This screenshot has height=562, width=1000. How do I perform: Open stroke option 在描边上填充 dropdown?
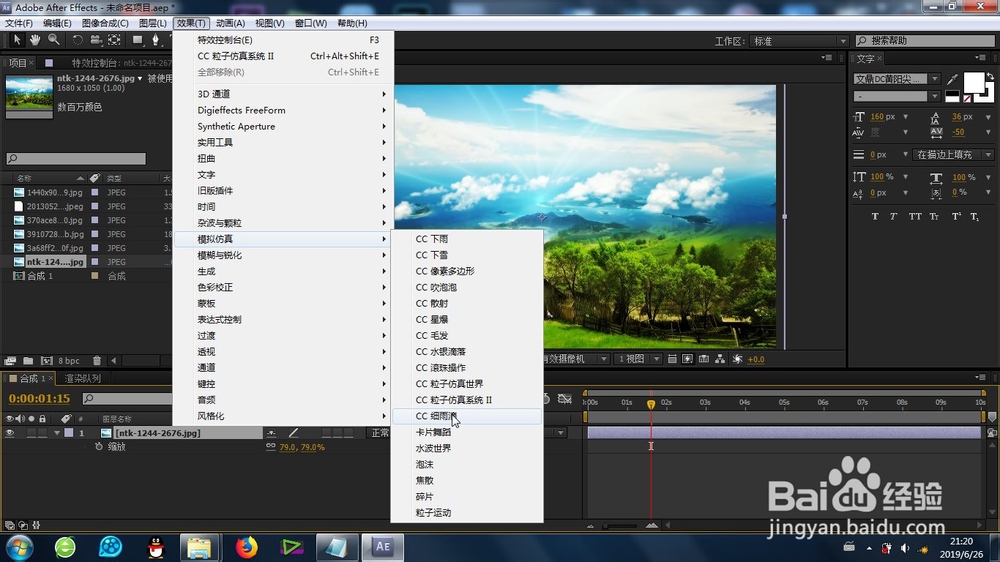click(953, 154)
